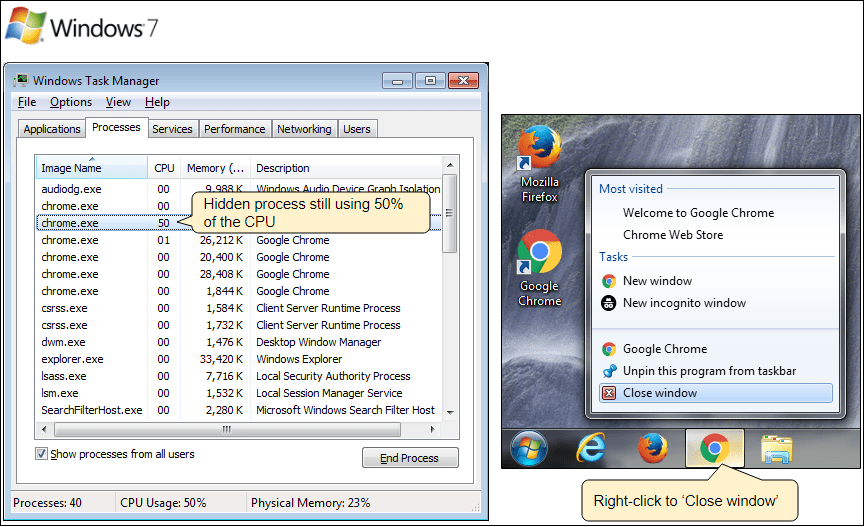The image size is (864, 527).
Task: Select the lsass.exe process row
Action: [239, 377]
